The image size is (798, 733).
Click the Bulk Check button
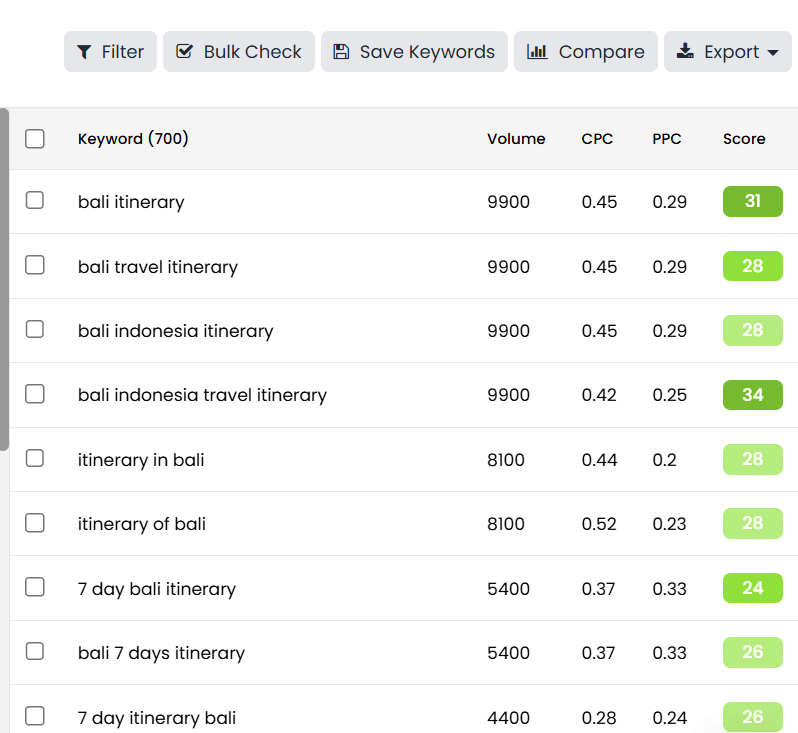[x=239, y=51]
